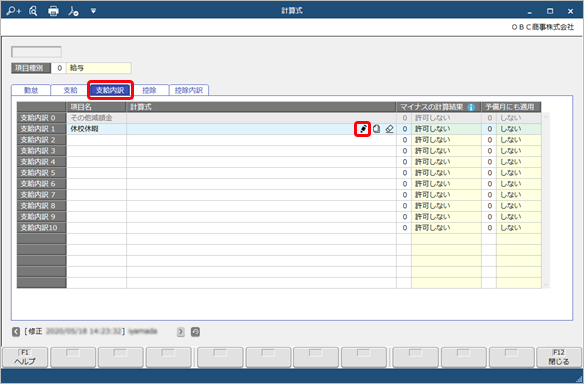Image resolution: width=584 pixels, height=384 pixels.
Task: Open the title bar dropdown arrow
Action: pos(93,11)
